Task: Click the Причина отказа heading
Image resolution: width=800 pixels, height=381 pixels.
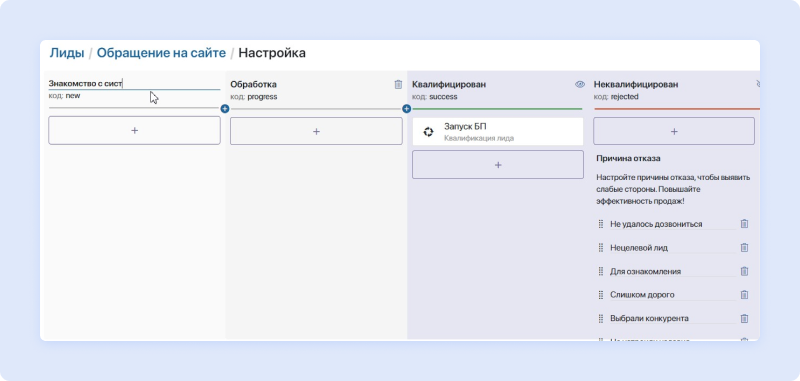Action: click(629, 158)
